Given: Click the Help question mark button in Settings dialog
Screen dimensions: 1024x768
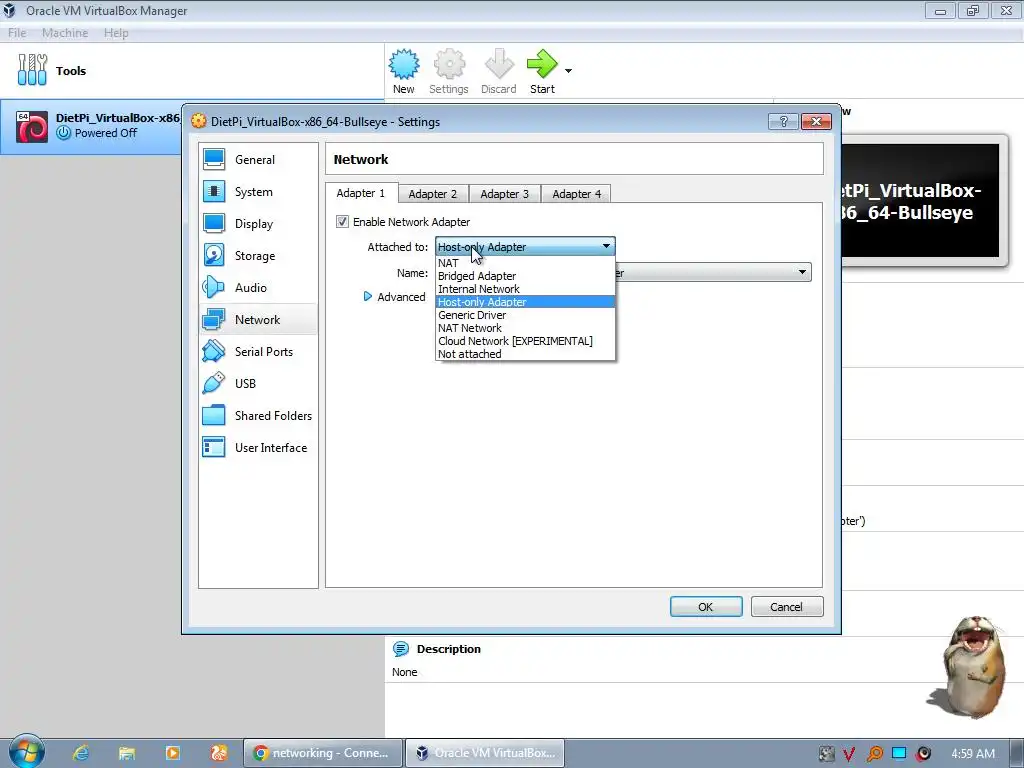Looking at the screenshot, I should pyautogui.click(x=783, y=121).
